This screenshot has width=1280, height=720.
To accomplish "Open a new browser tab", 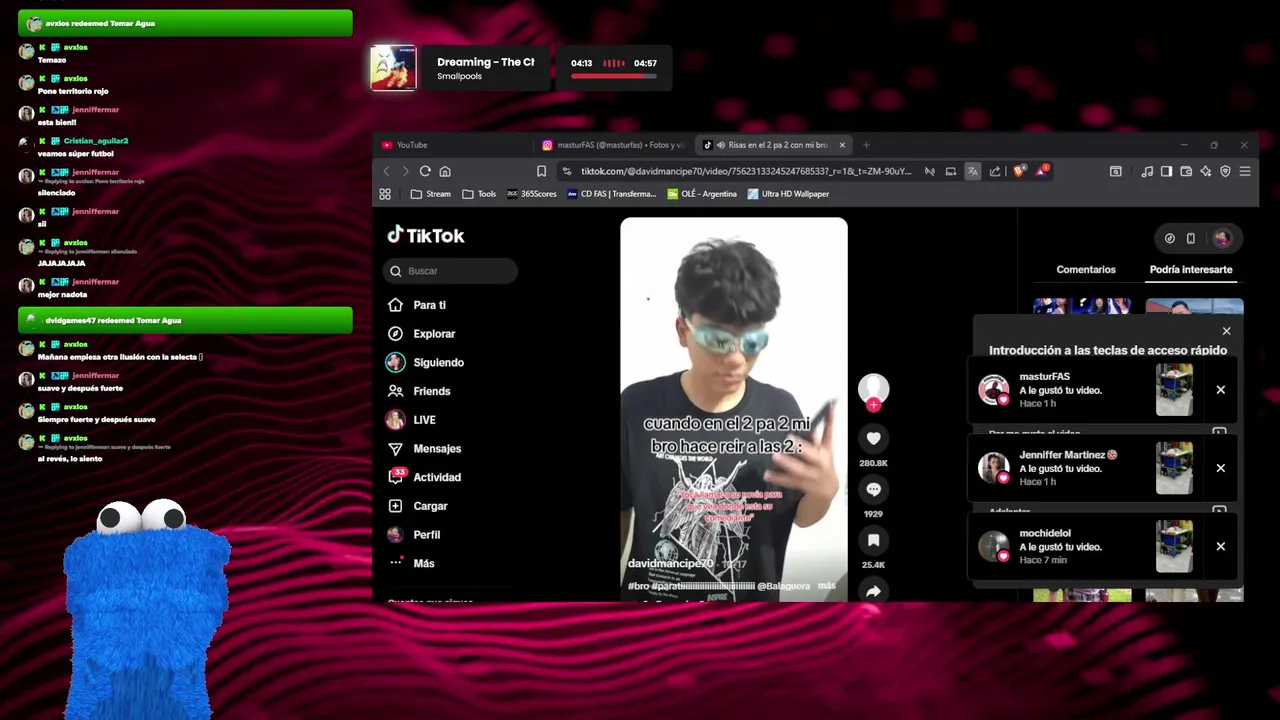I will [866, 145].
